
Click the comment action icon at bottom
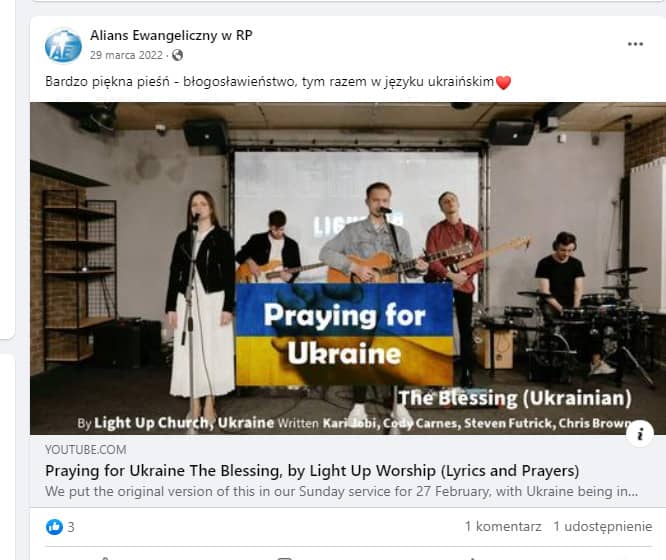(285, 558)
